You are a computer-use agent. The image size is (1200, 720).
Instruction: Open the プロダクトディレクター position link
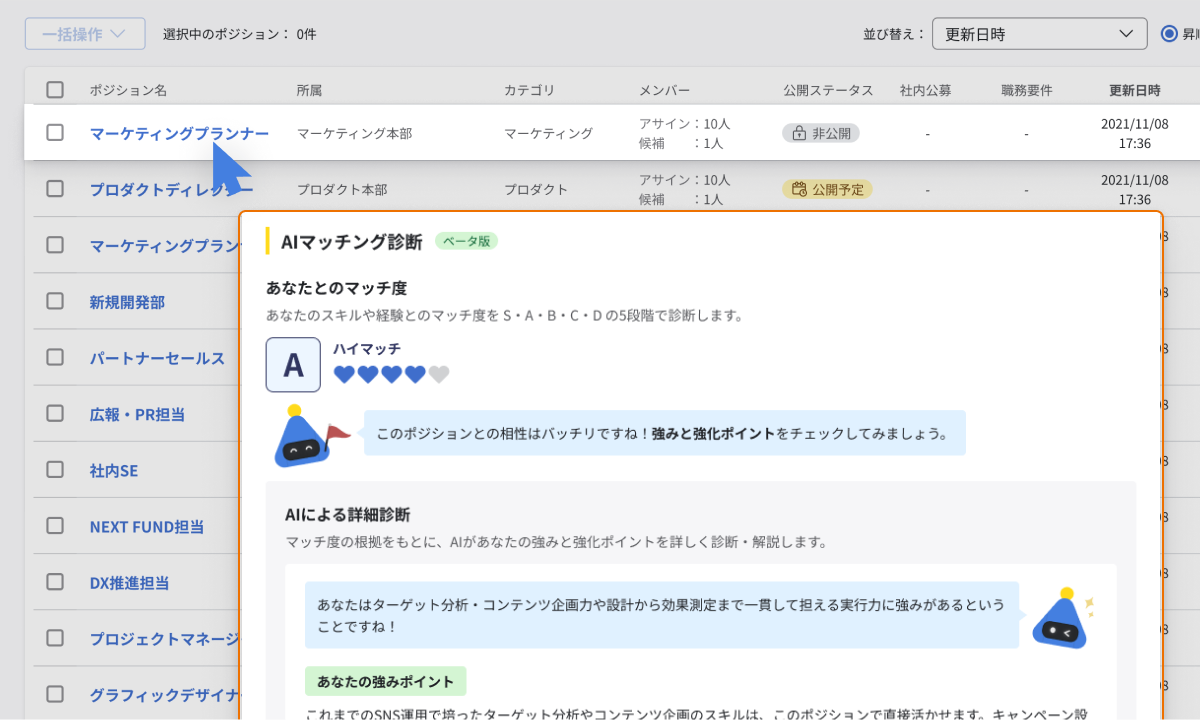point(171,189)
